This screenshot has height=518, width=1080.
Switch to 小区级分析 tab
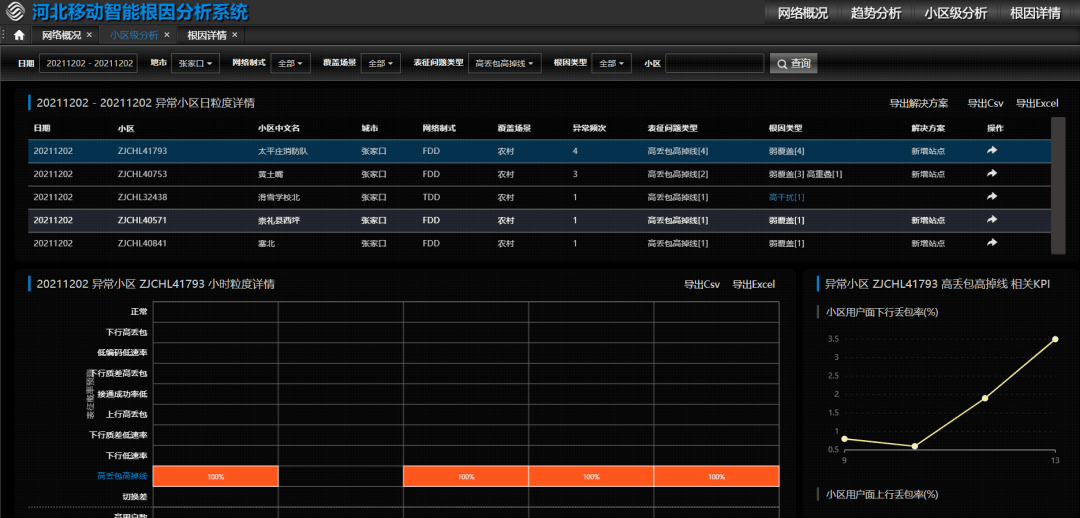point(134,35)
